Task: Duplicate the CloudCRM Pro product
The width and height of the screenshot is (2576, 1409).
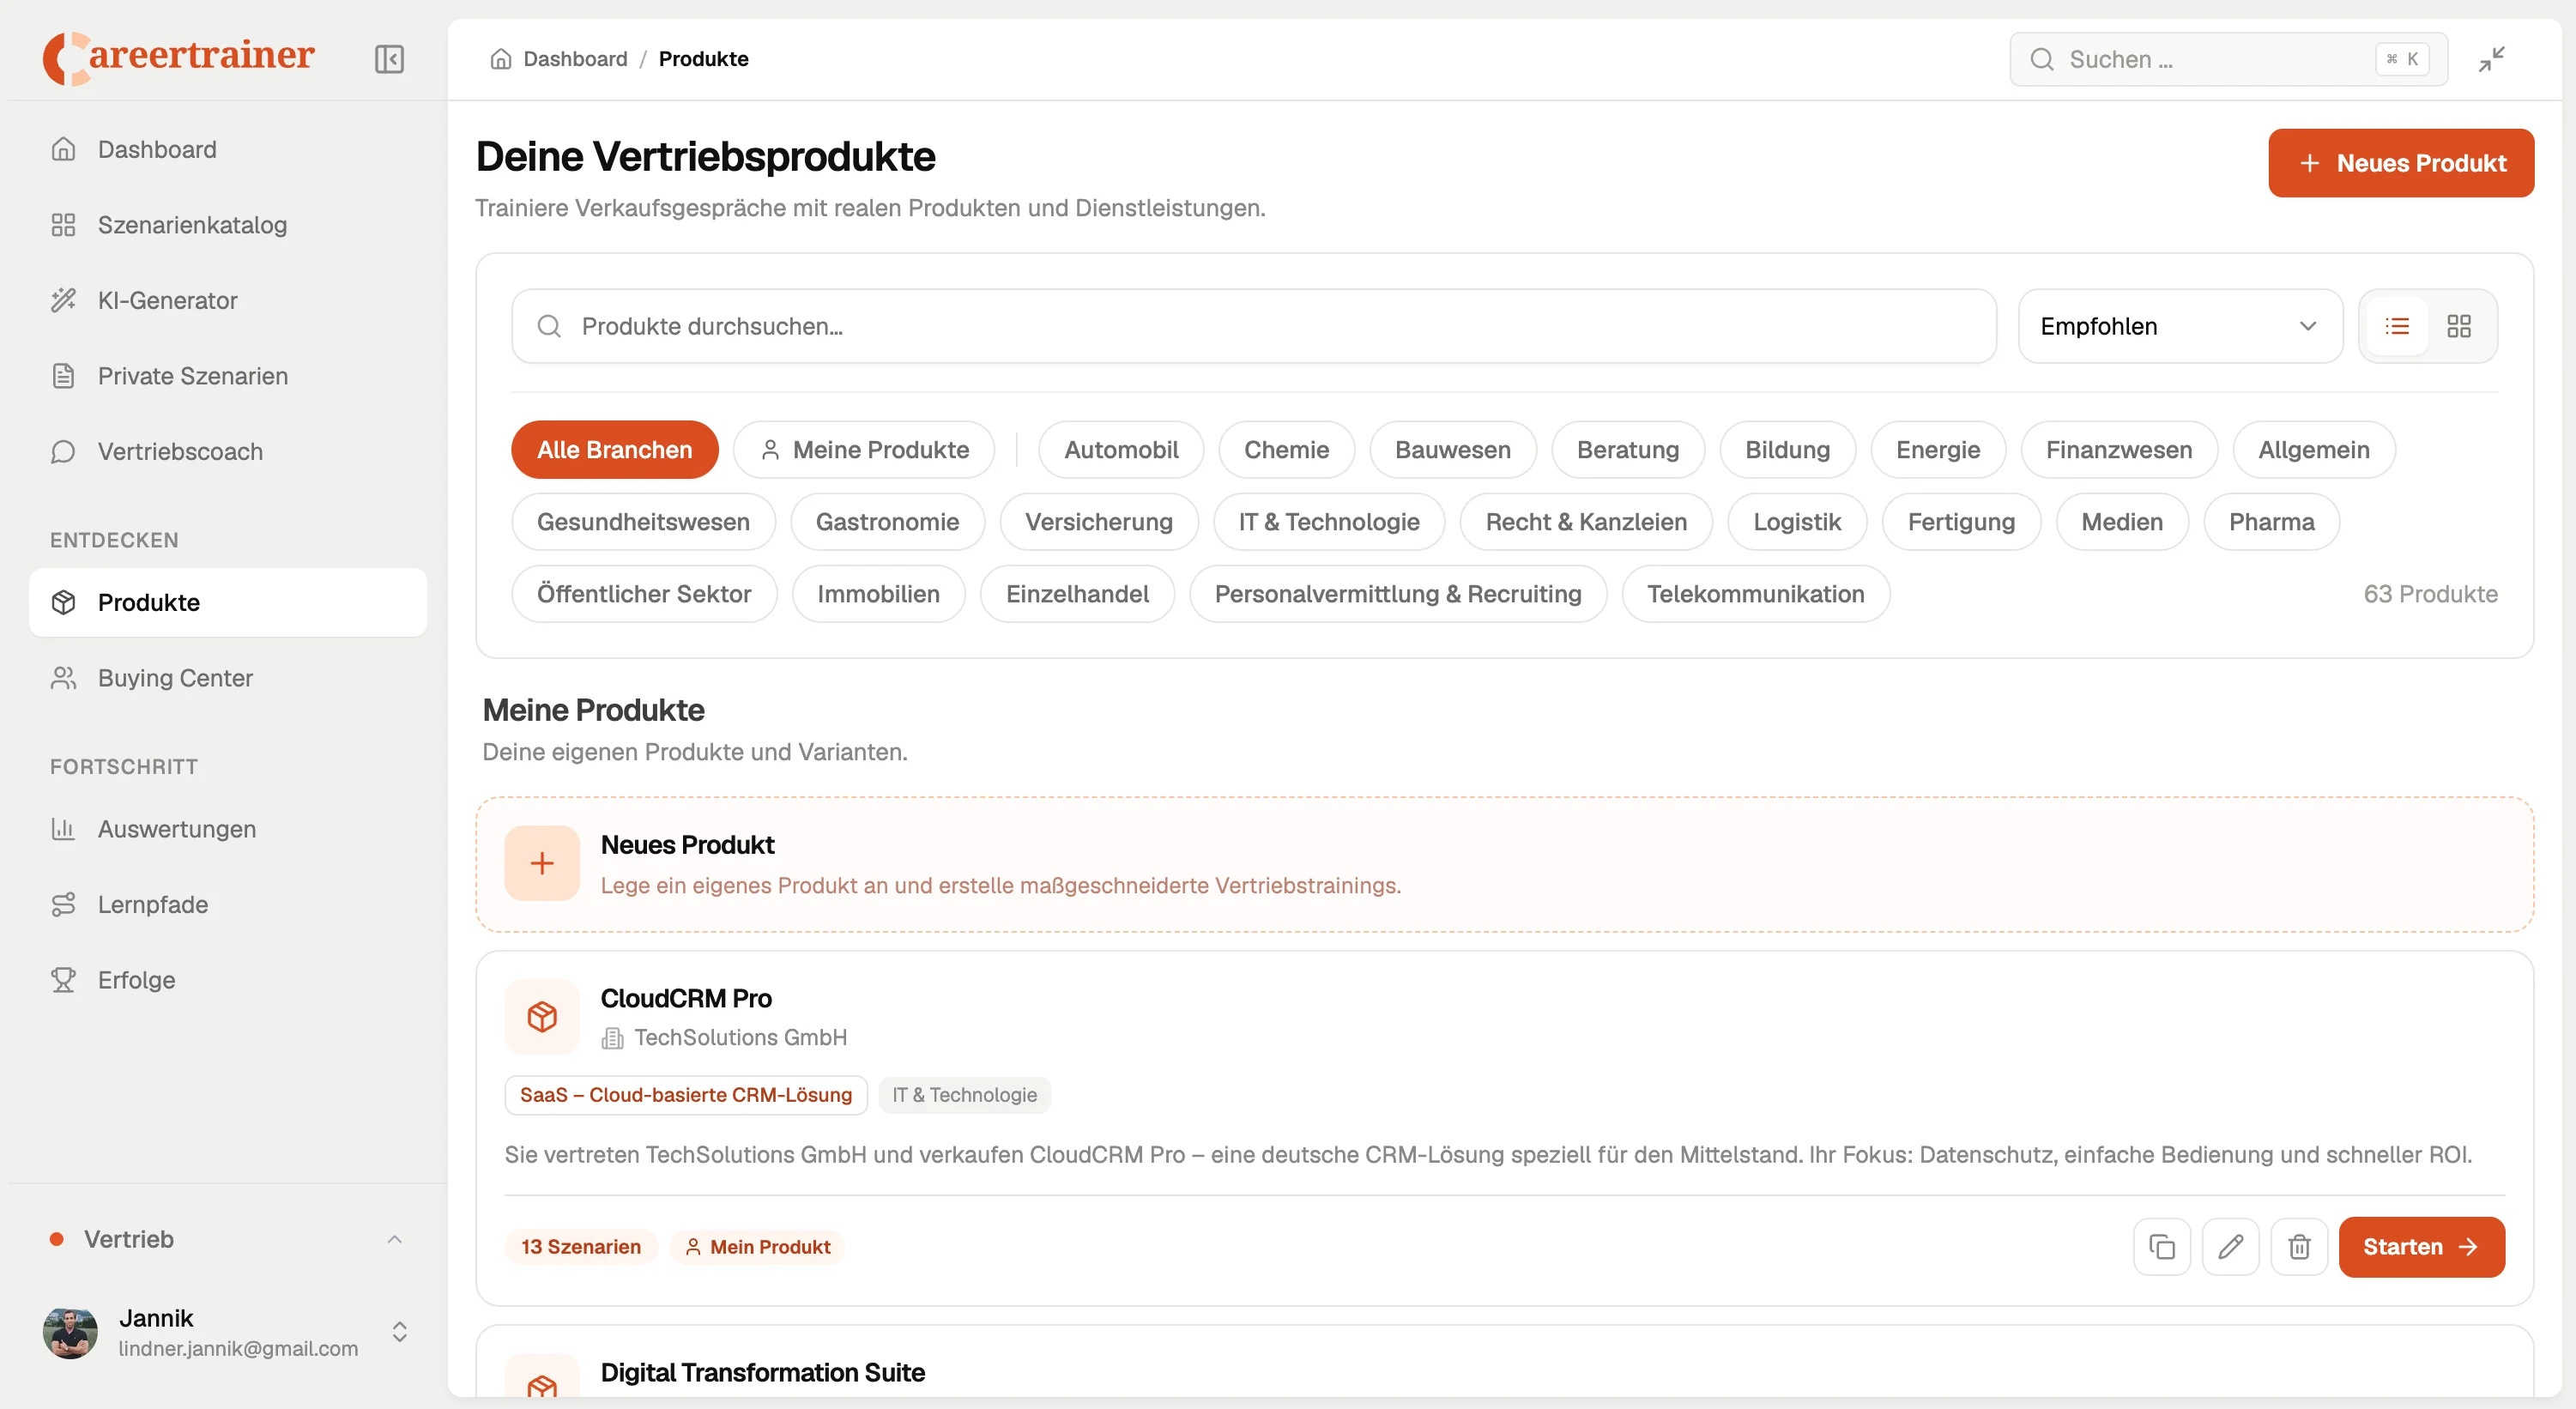Action: coord(2162,1247)
